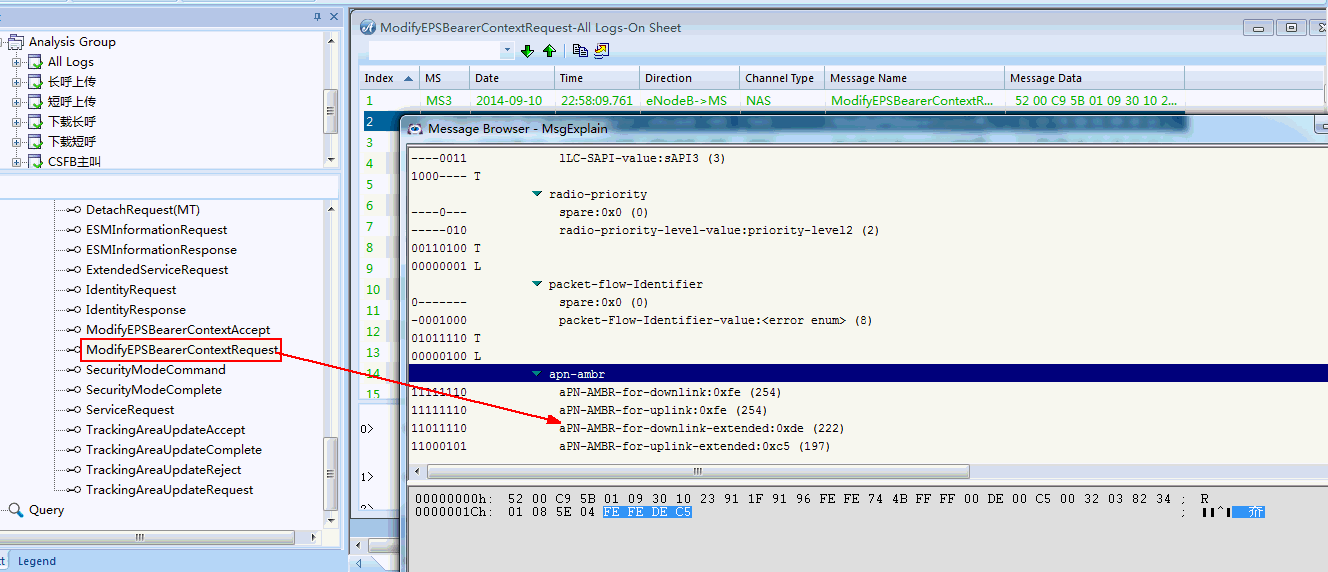
Task: Expand the CSFB主叫 tree node
Action: point(16,161)
